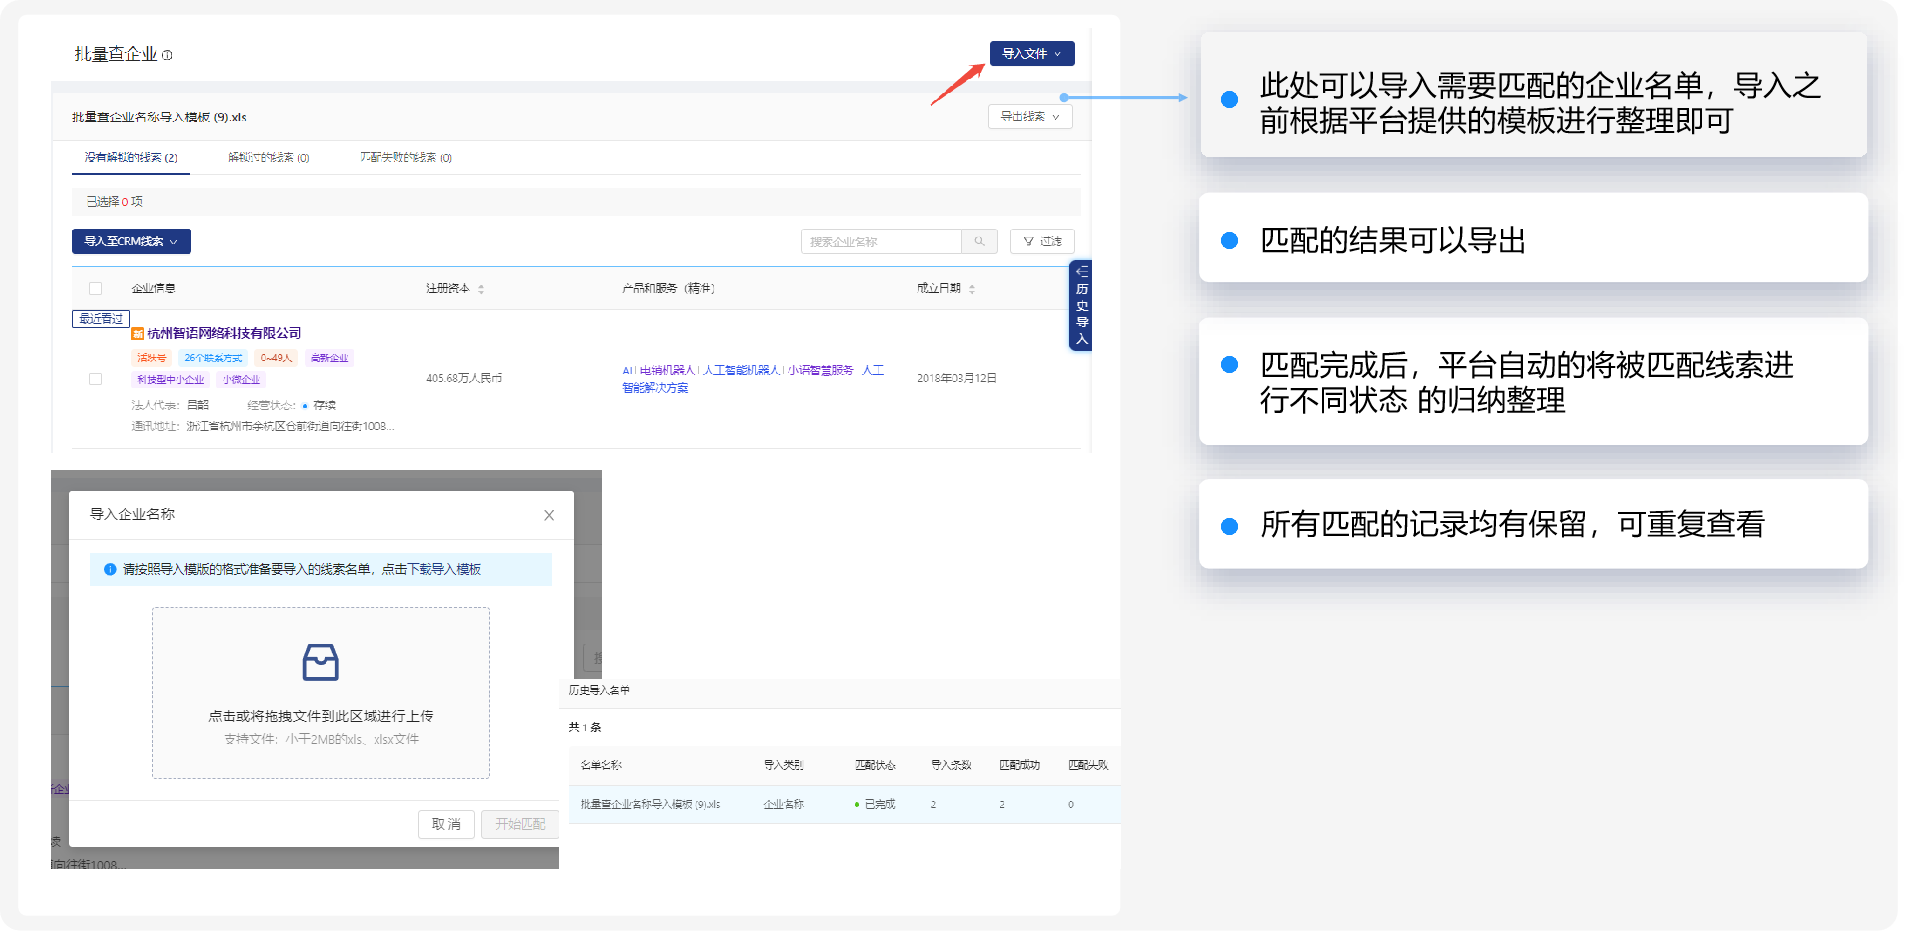
Task: Click the 搜索企业名称 search field
Action: point(880,242)
